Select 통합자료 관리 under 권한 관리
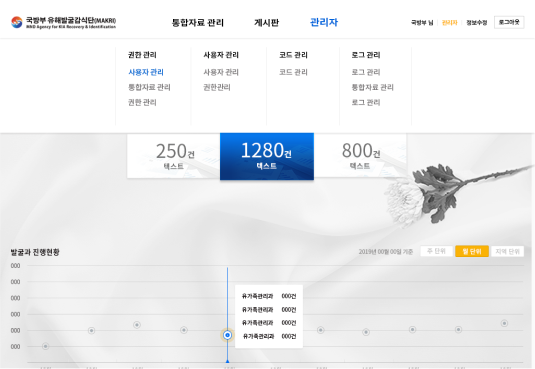The image size is (535, 369). (x=149, y=87)
